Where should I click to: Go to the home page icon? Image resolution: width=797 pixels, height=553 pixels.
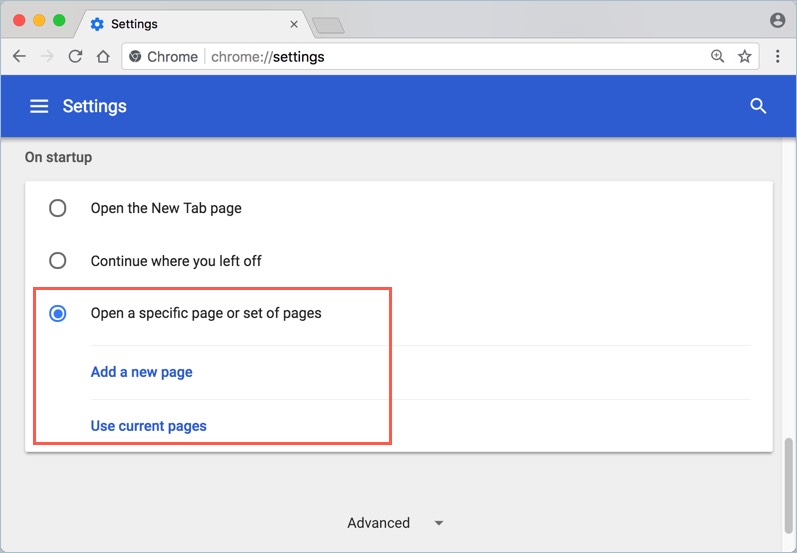click(x=103, y=57)
